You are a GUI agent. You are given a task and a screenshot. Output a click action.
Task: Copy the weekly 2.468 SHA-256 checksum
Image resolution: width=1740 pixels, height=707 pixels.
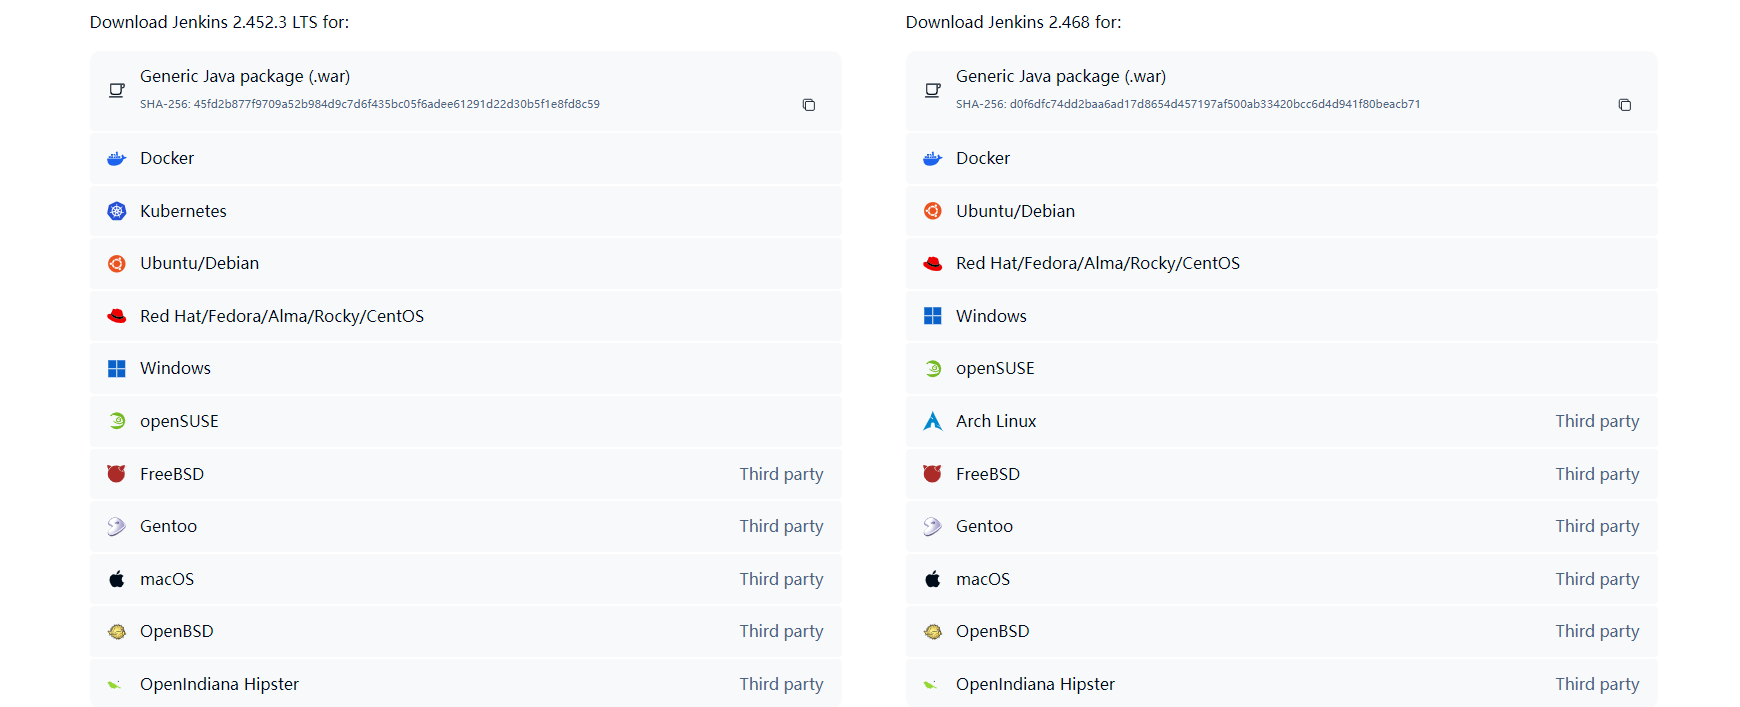[x=1624, y=105]
